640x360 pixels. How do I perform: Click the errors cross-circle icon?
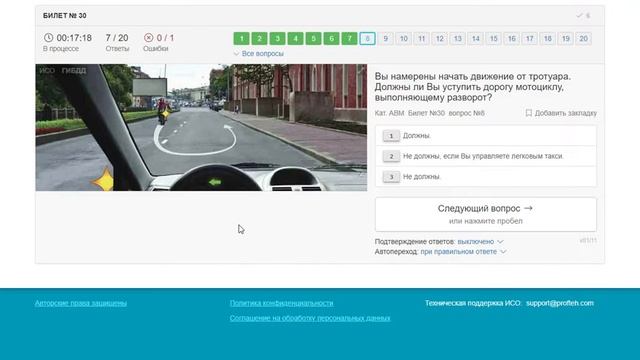[149, 38]
